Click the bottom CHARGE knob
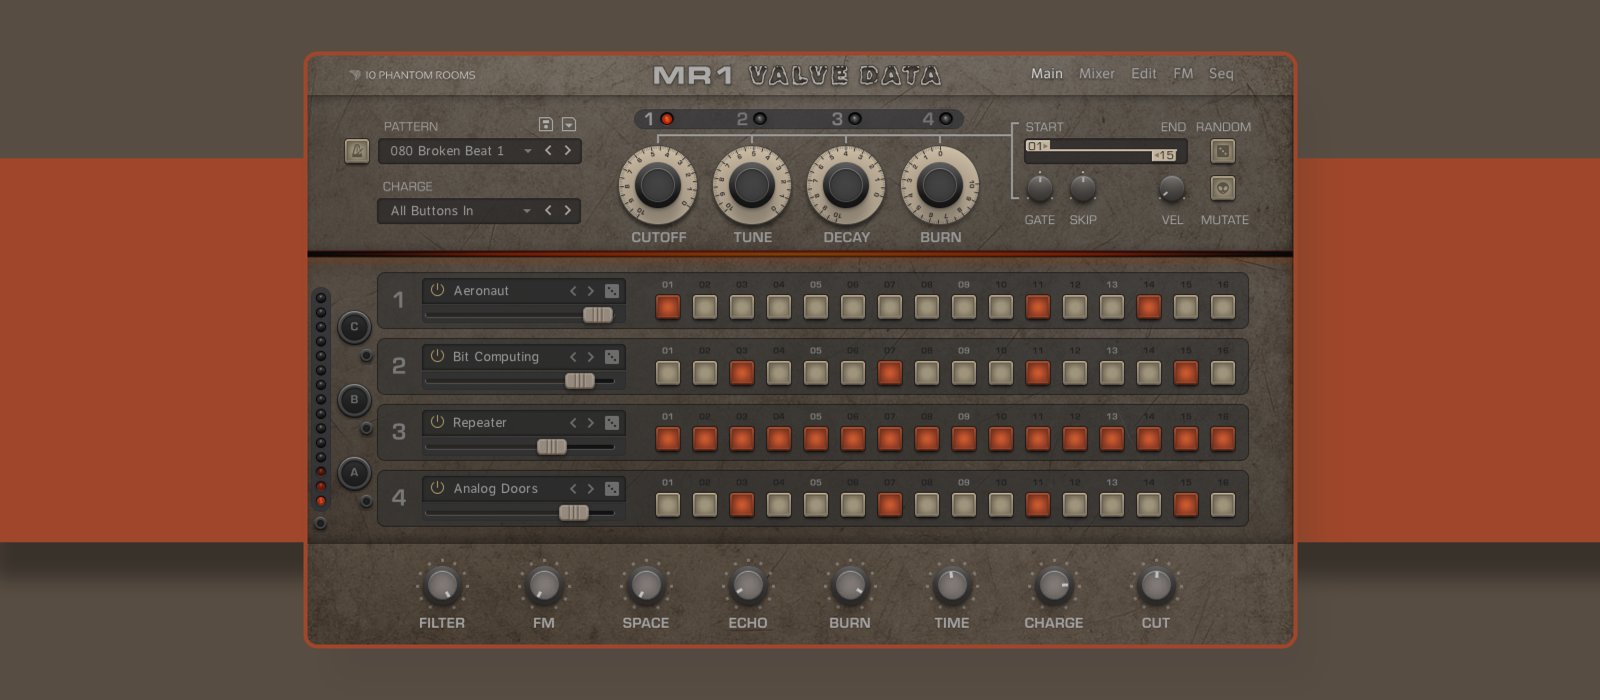1600x700 pixels. tap(1053, 586)
